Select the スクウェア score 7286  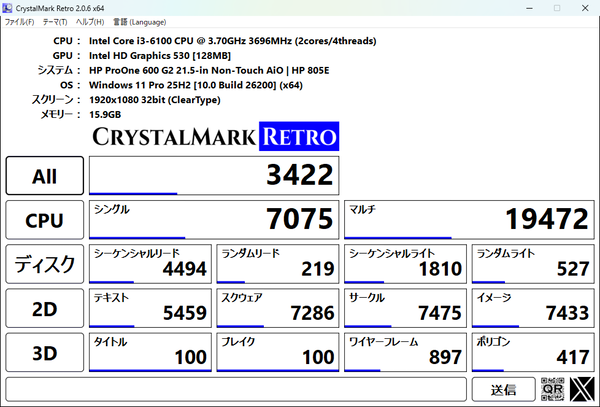coord(312,313)
